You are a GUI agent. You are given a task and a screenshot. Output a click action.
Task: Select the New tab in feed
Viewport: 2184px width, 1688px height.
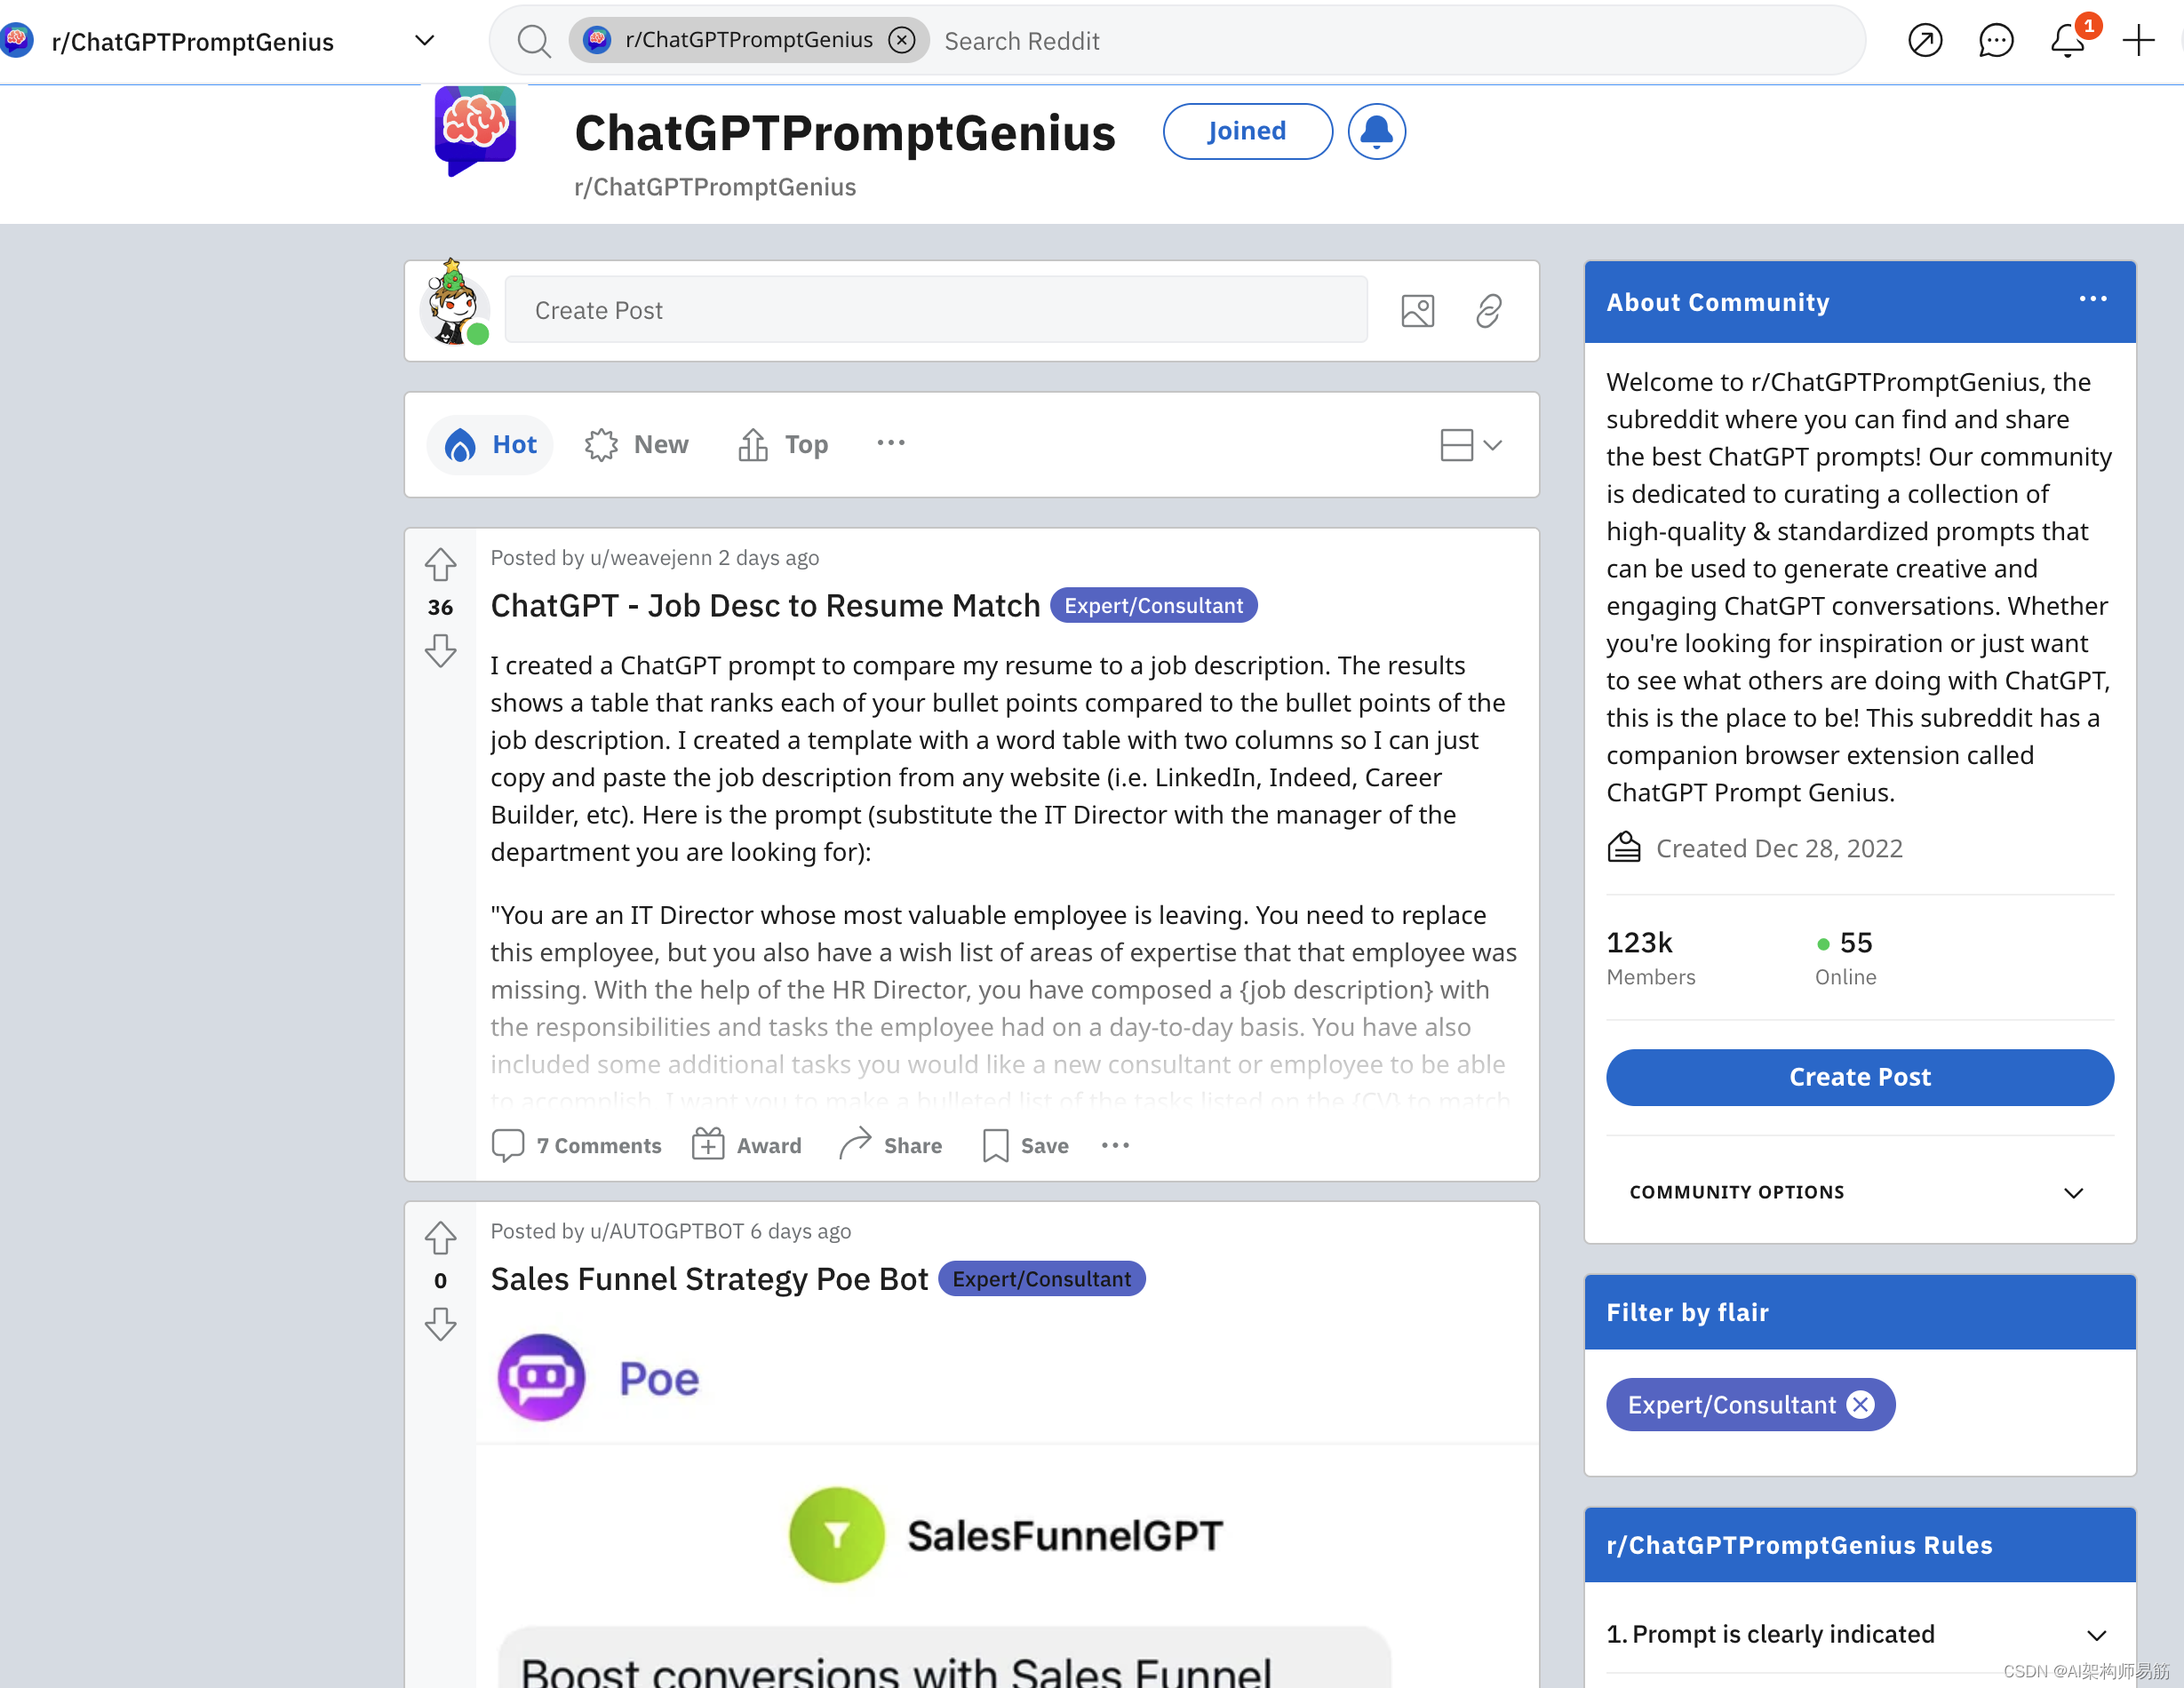point(659,443)
